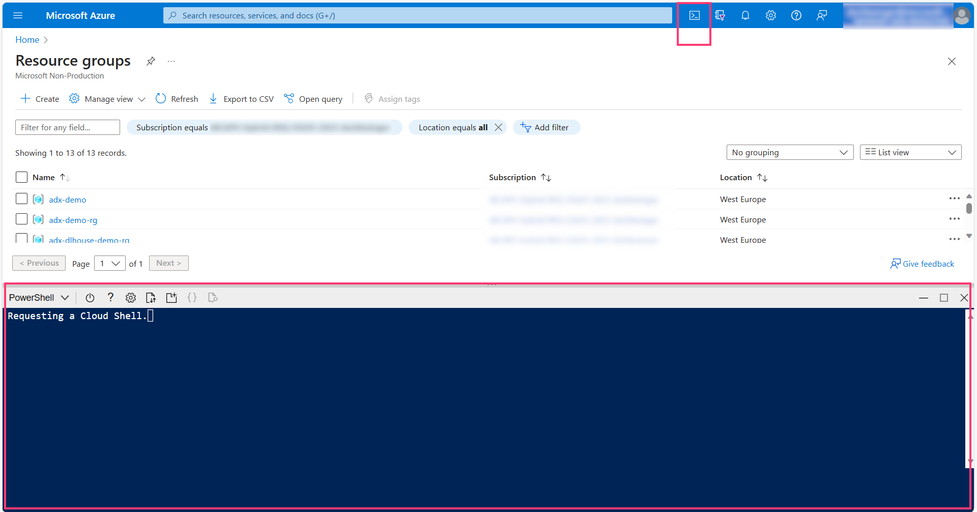
Task: Click Open query
Action: [x=313, y=98]
